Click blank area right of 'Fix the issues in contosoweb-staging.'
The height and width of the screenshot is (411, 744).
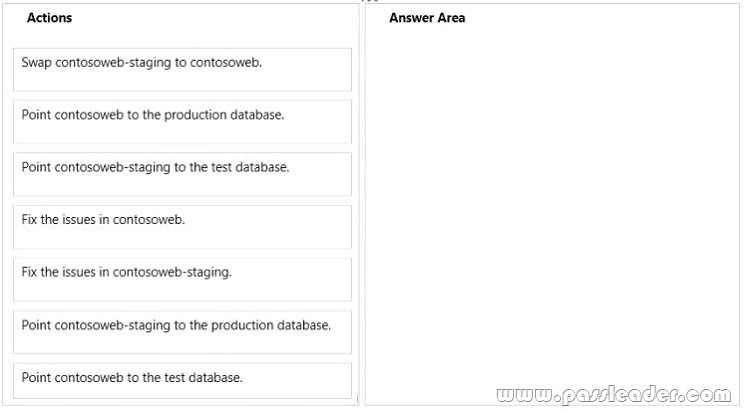click(x=291, y=280)
